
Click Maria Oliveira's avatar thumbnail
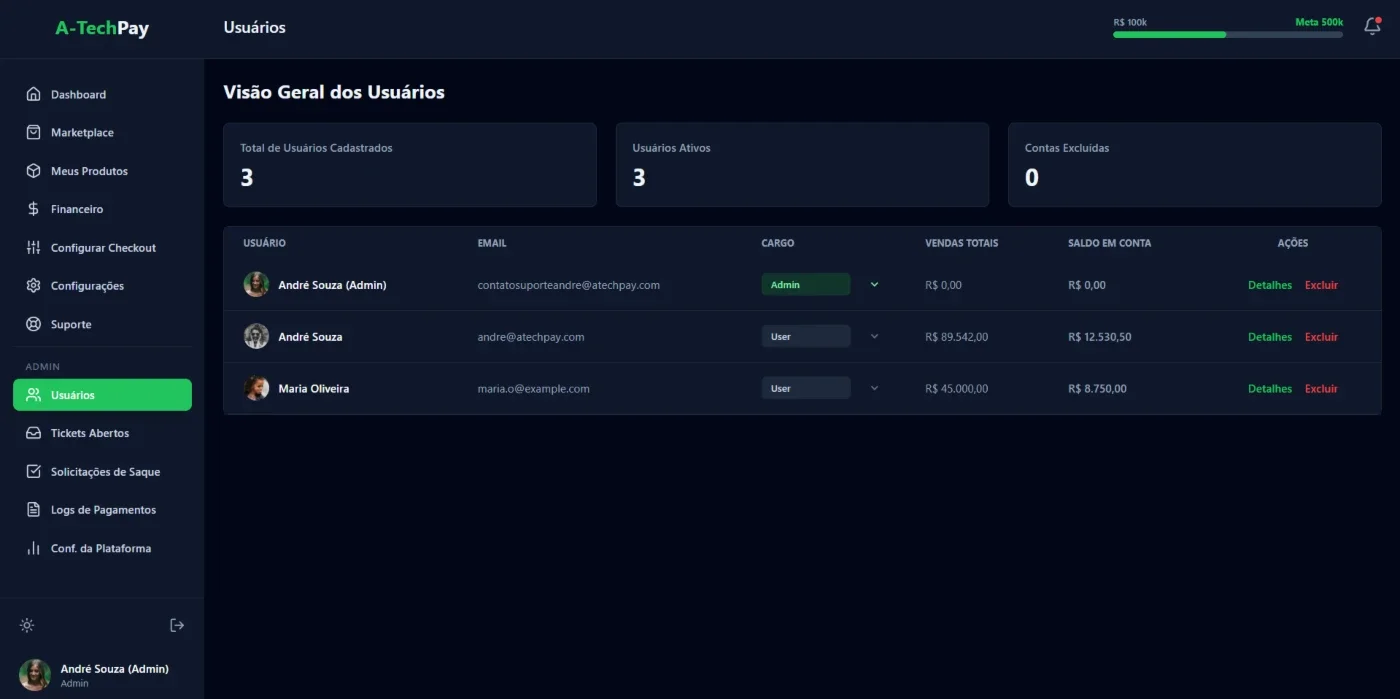point(256,388)
